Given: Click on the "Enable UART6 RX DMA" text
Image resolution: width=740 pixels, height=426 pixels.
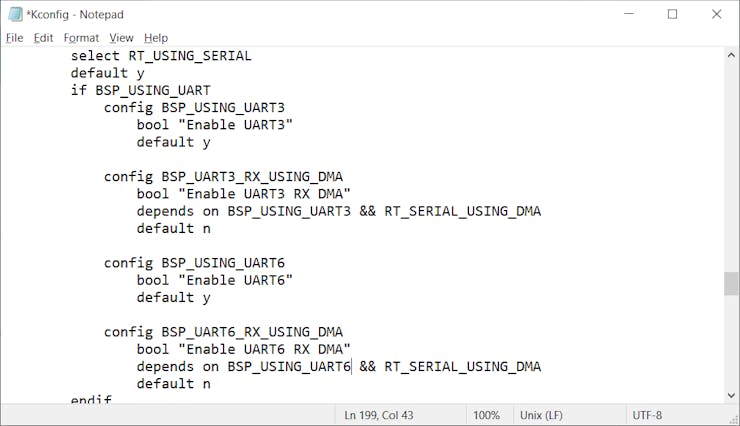Looking at the screenshot, I should (264, 349).
